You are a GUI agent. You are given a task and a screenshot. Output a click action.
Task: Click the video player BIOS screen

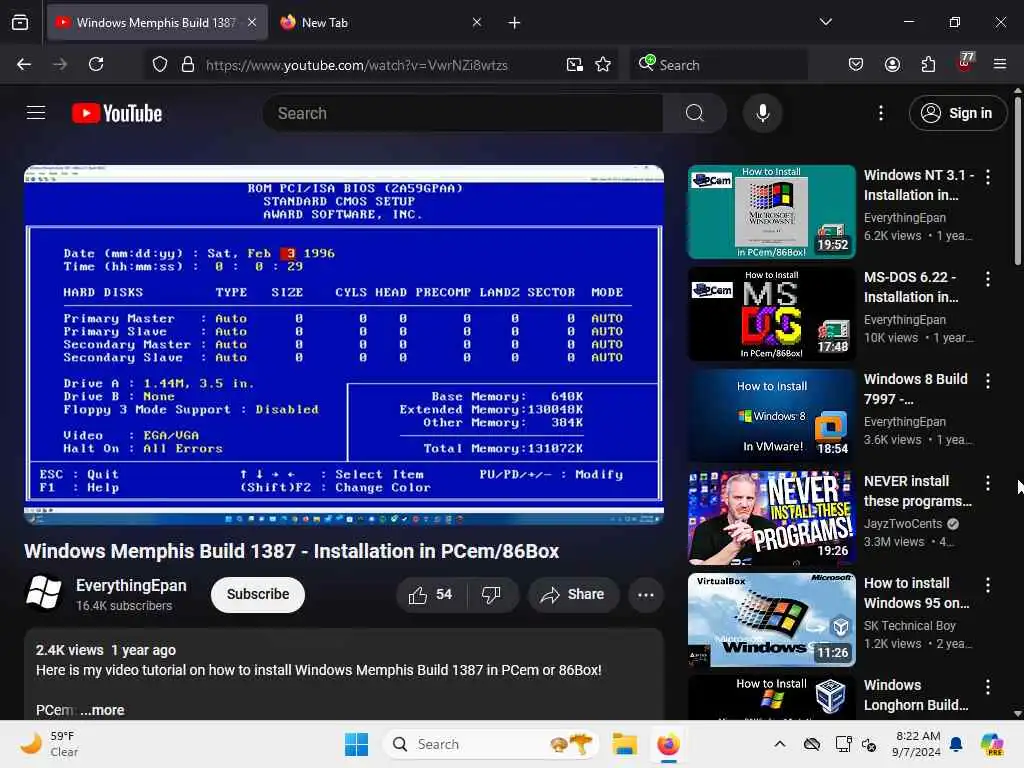344,344
